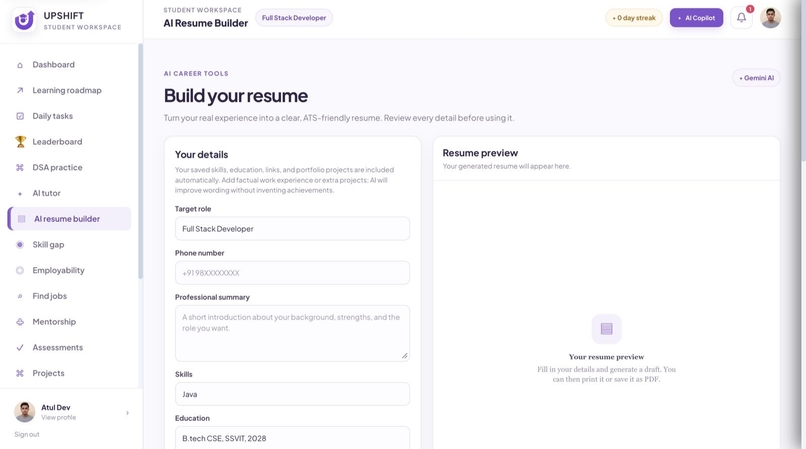Click the resume preview placeholder icon
Viewport: 806px width, 449px height.
[607, 329]
